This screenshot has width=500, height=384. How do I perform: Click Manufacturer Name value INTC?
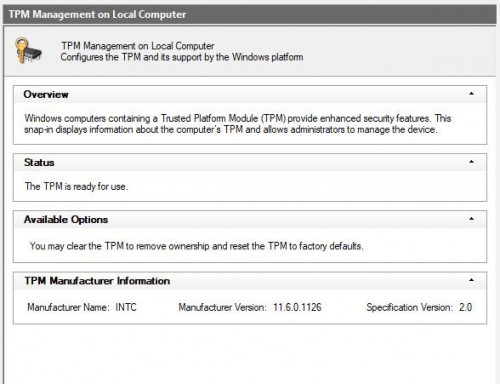pyautogui.click(x=126, y=307)
